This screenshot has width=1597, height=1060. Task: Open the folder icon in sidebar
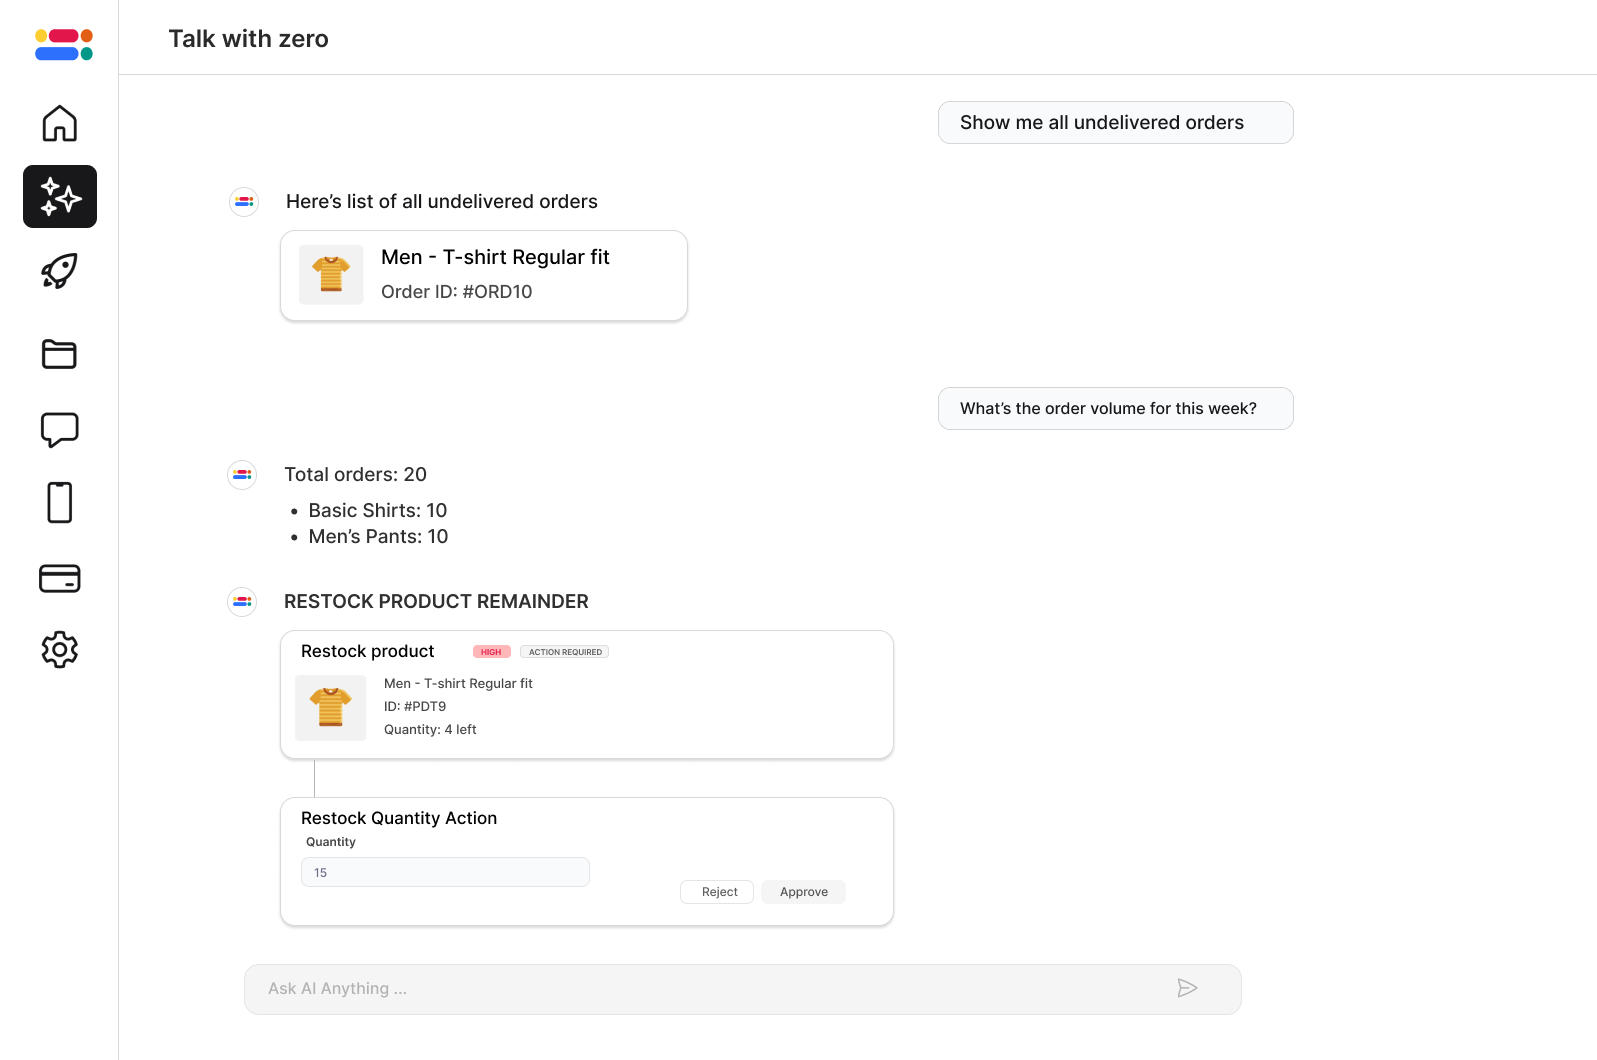(60, 354)
